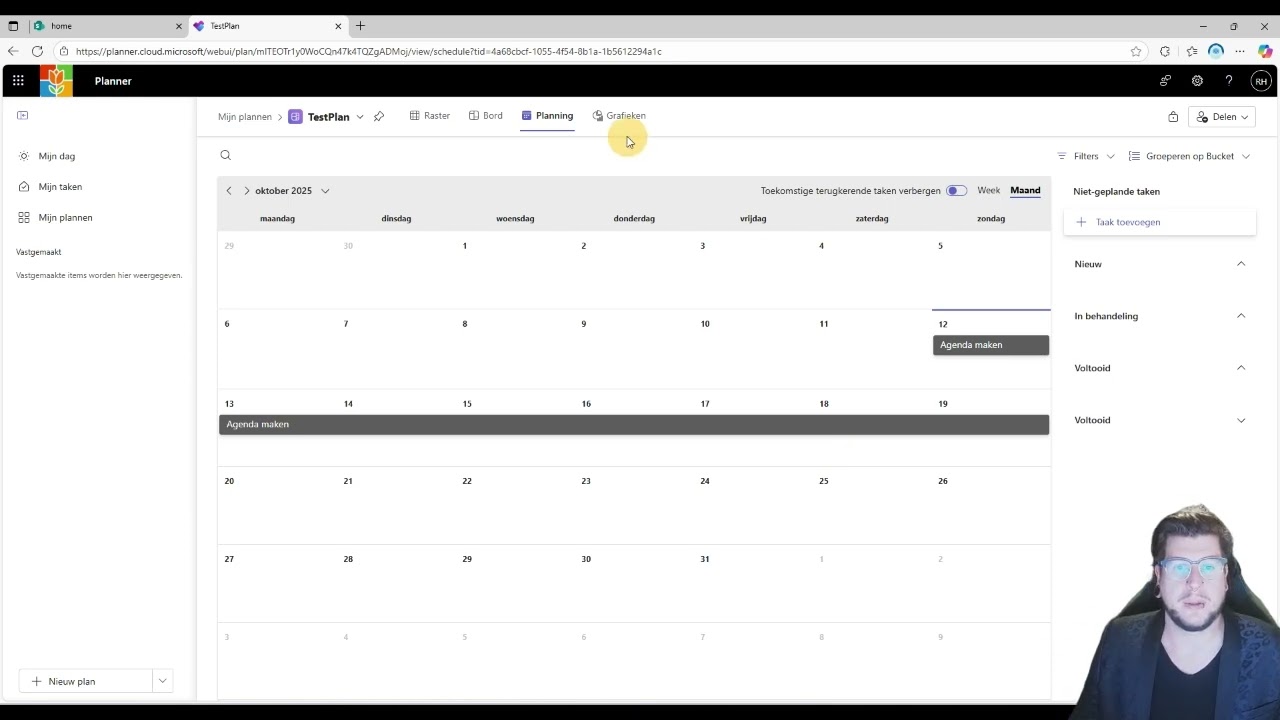Viewport: 1280px width, 720px height.
Task: Click the browser back arrow
Action: [x=13, y=51]
